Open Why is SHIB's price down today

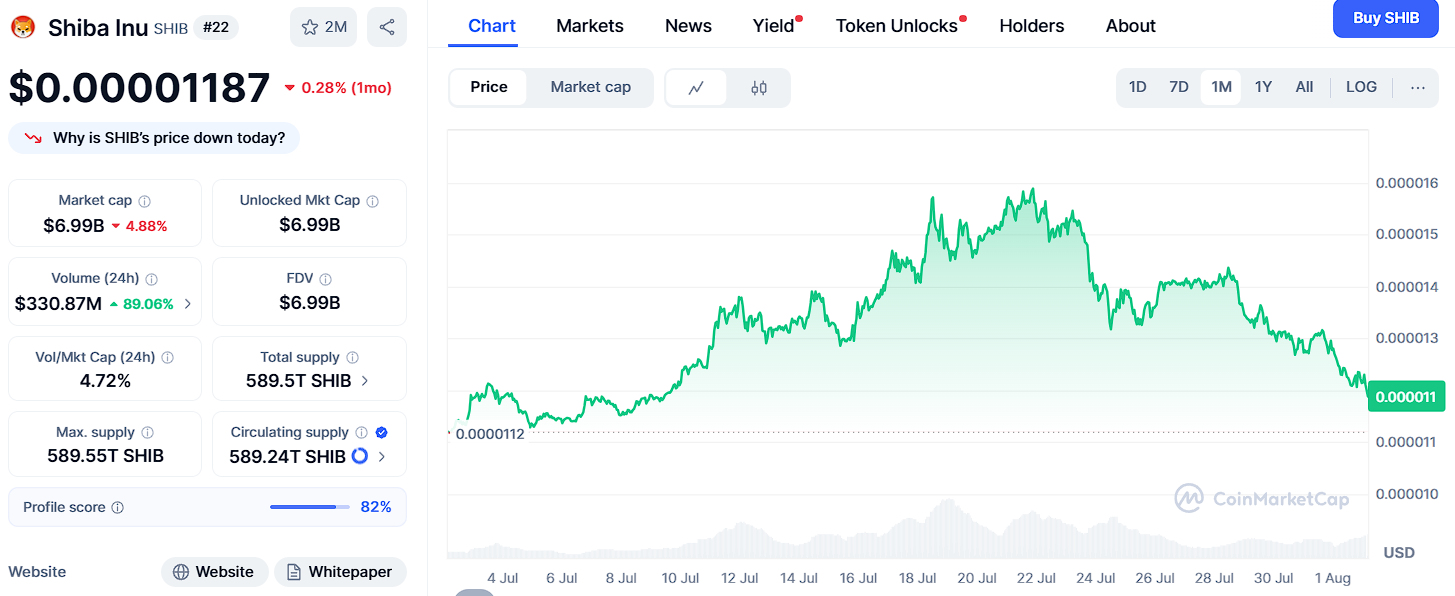click(154, 138)
